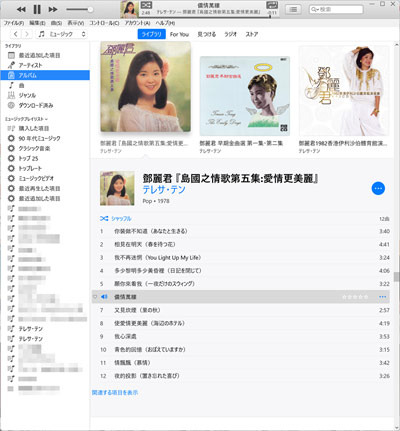Select the 鄧麗君1982香港伊利沙伯體育館 album cover
Screen dimensions: 400x431
point(344,91)
